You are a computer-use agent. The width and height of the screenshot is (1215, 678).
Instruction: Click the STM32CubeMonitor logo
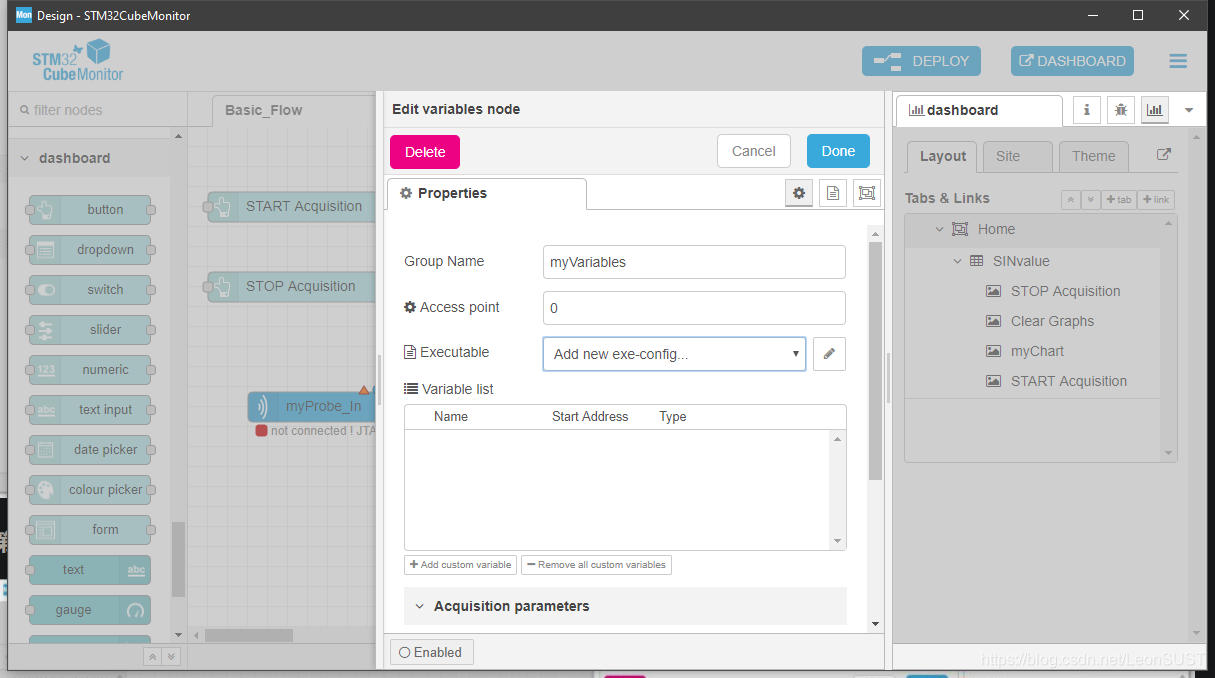click(78, 61)
